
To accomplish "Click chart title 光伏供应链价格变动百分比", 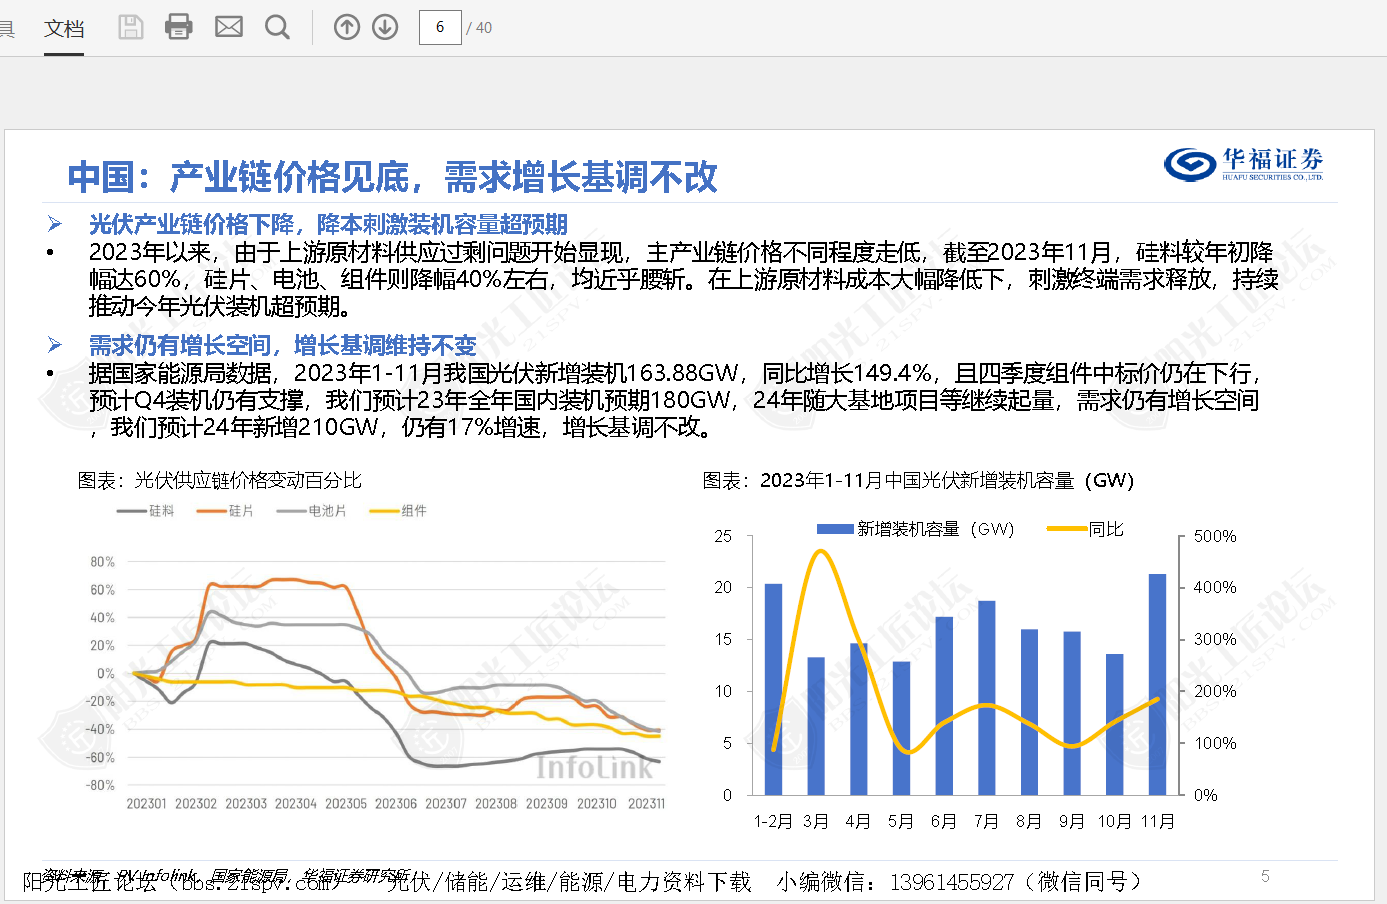I will (220, 481).
